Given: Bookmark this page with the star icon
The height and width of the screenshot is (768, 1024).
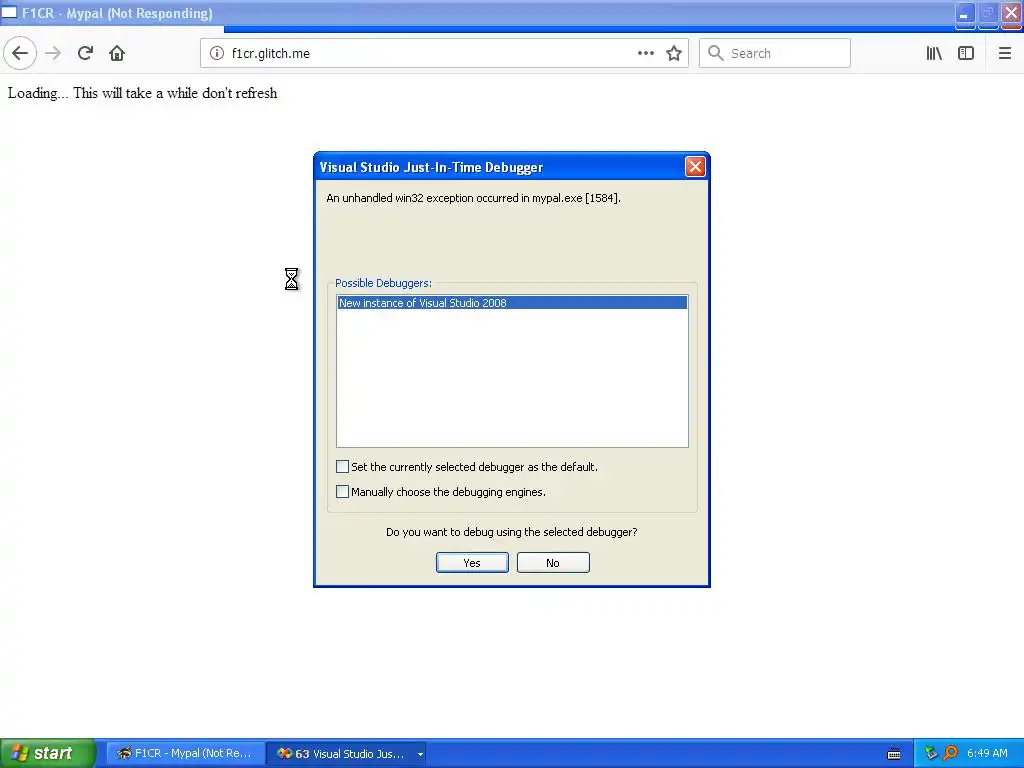Looking at the screenshot, I should pos(674,54).
